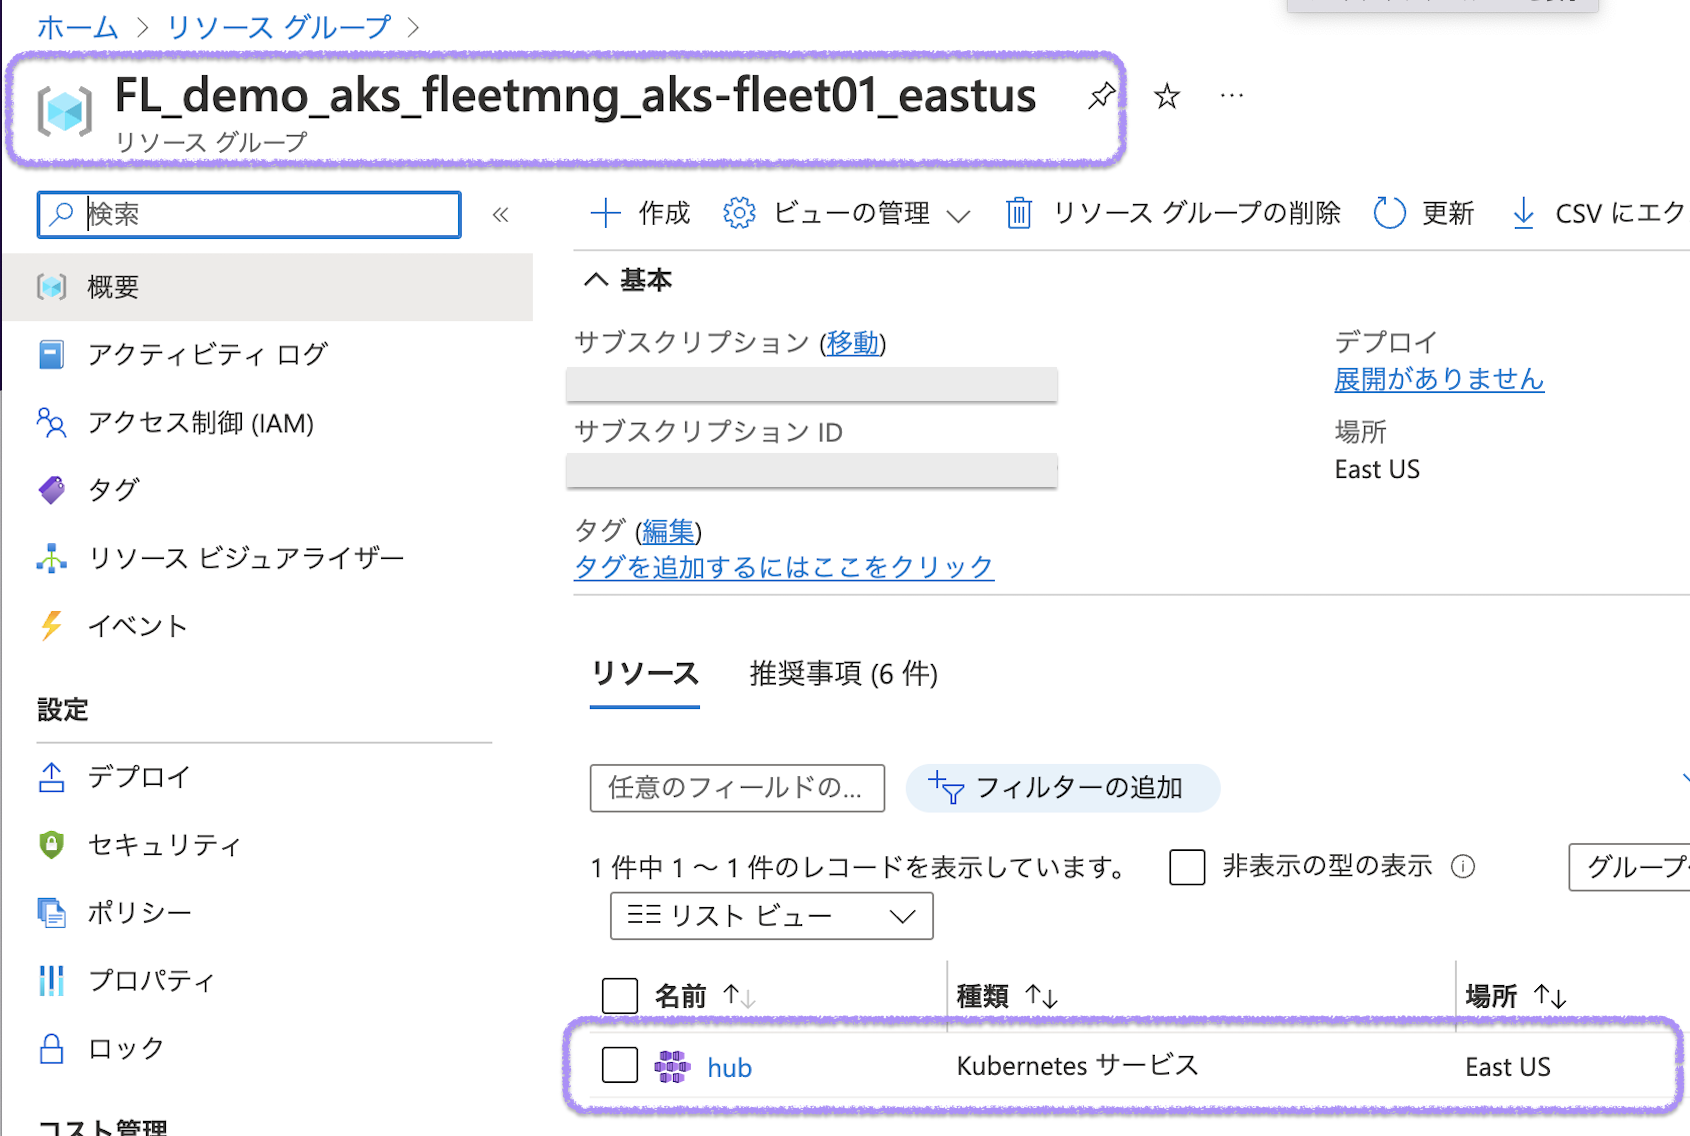Click the favorite star icon
The image size is (1690, 1136).
[x=1166, y=97]
